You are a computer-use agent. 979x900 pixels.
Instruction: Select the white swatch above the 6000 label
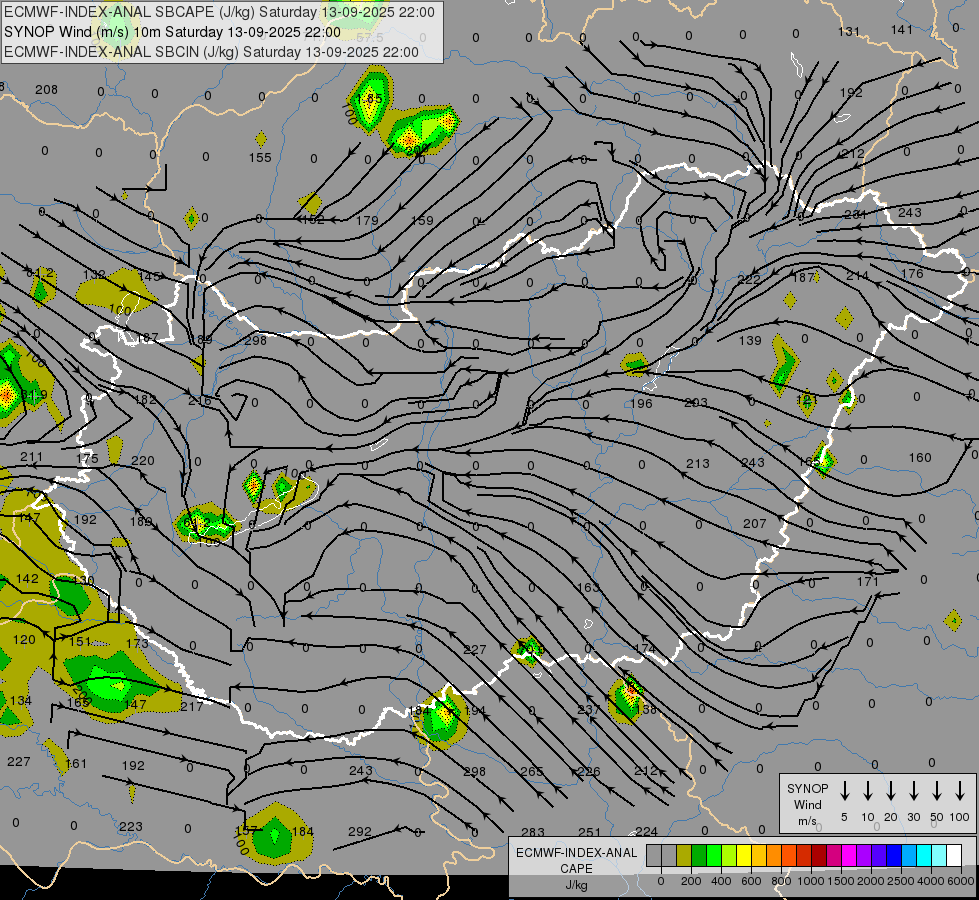[953, 855]
